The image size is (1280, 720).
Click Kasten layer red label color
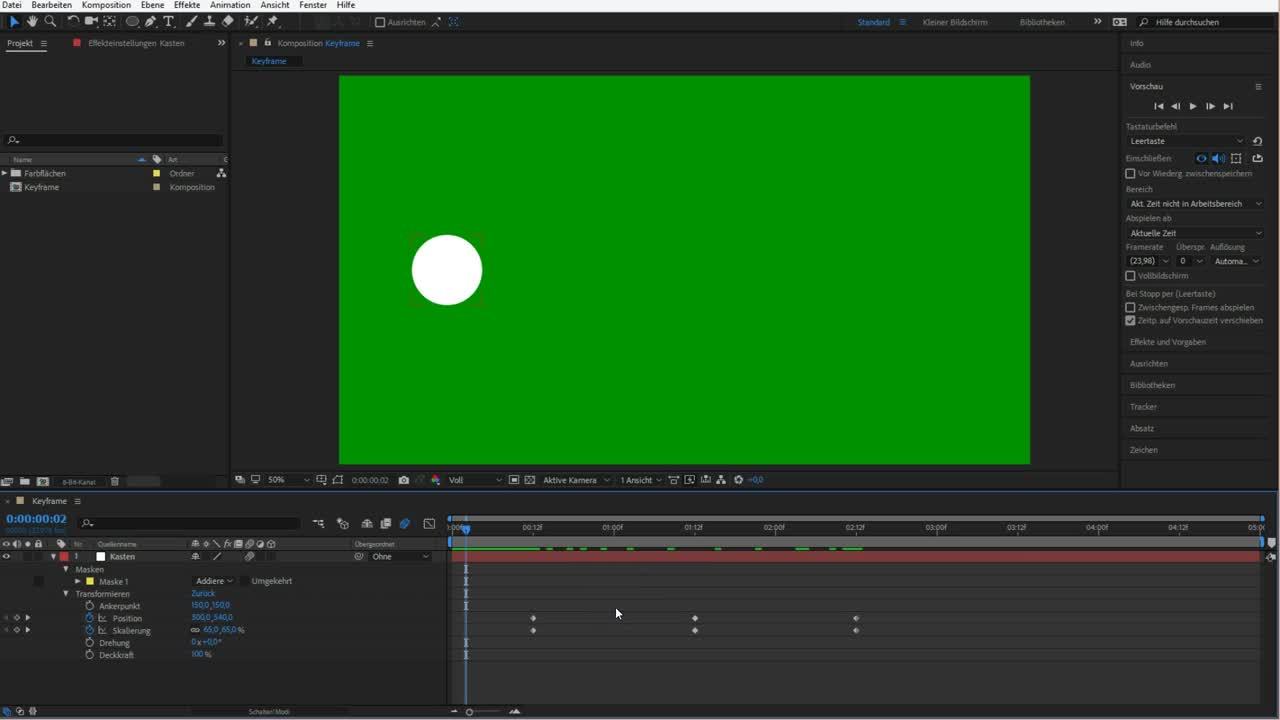(x=64, y=557)
